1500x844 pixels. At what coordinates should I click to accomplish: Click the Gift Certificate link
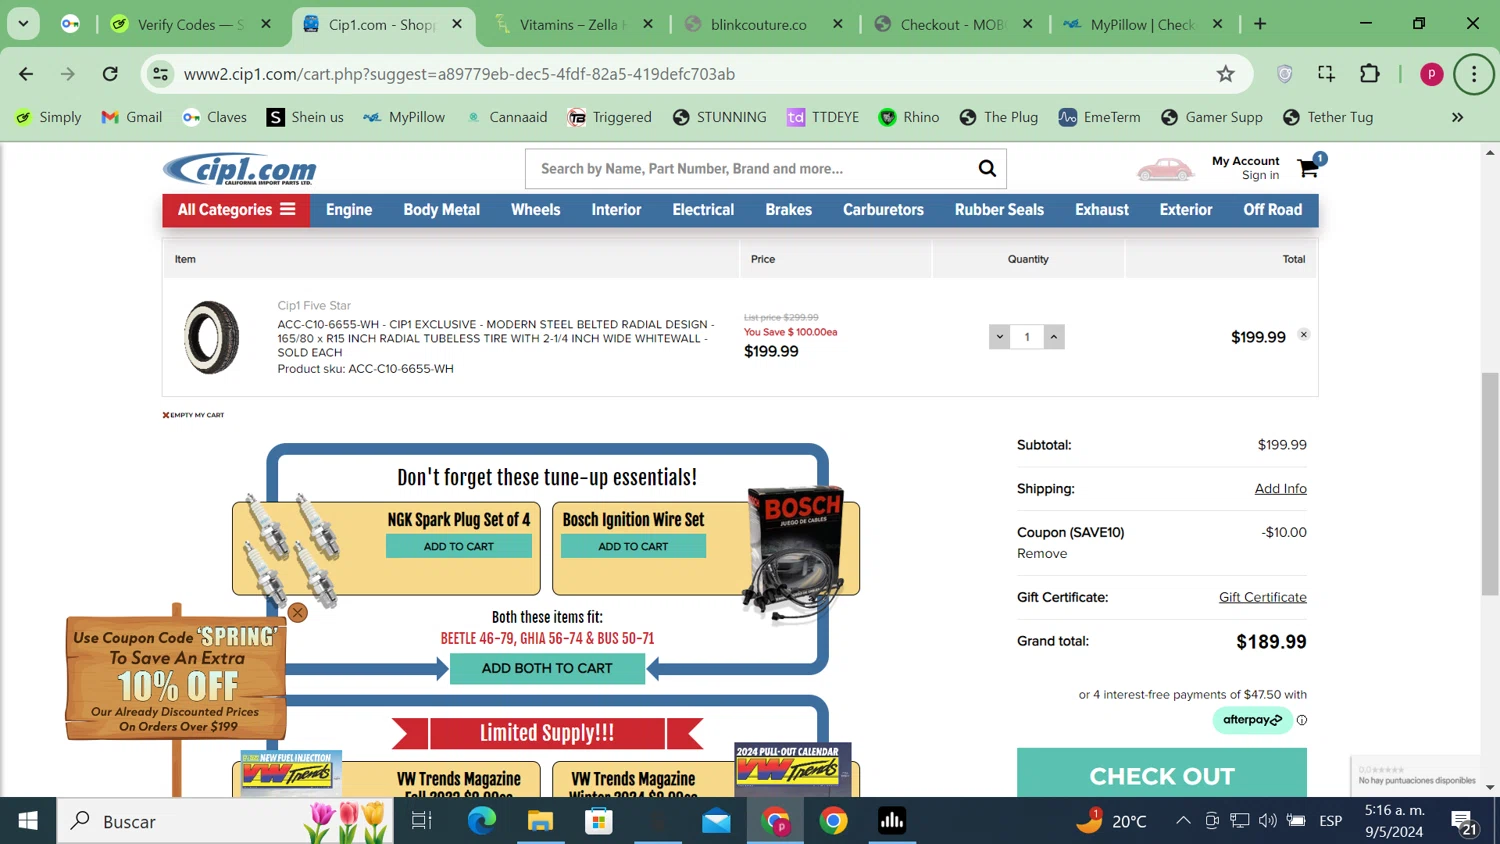1263,597
